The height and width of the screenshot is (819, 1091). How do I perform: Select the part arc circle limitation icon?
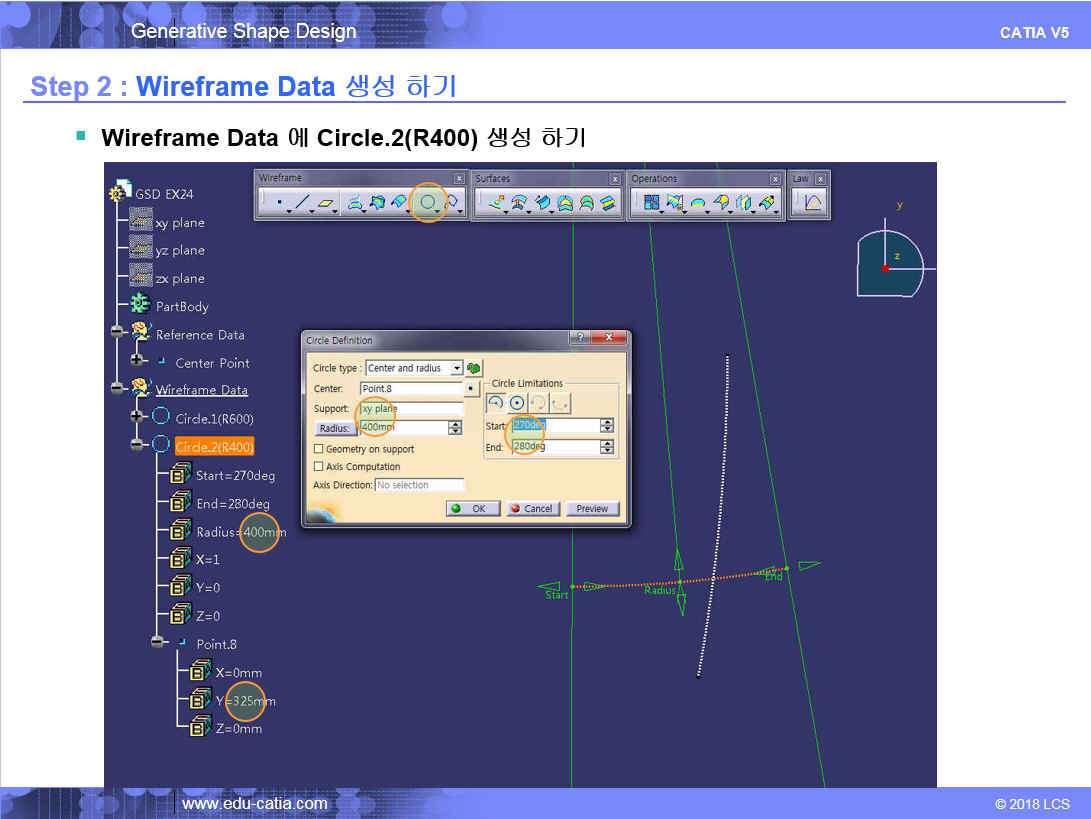pyautogui.click(x=495, y=403)
